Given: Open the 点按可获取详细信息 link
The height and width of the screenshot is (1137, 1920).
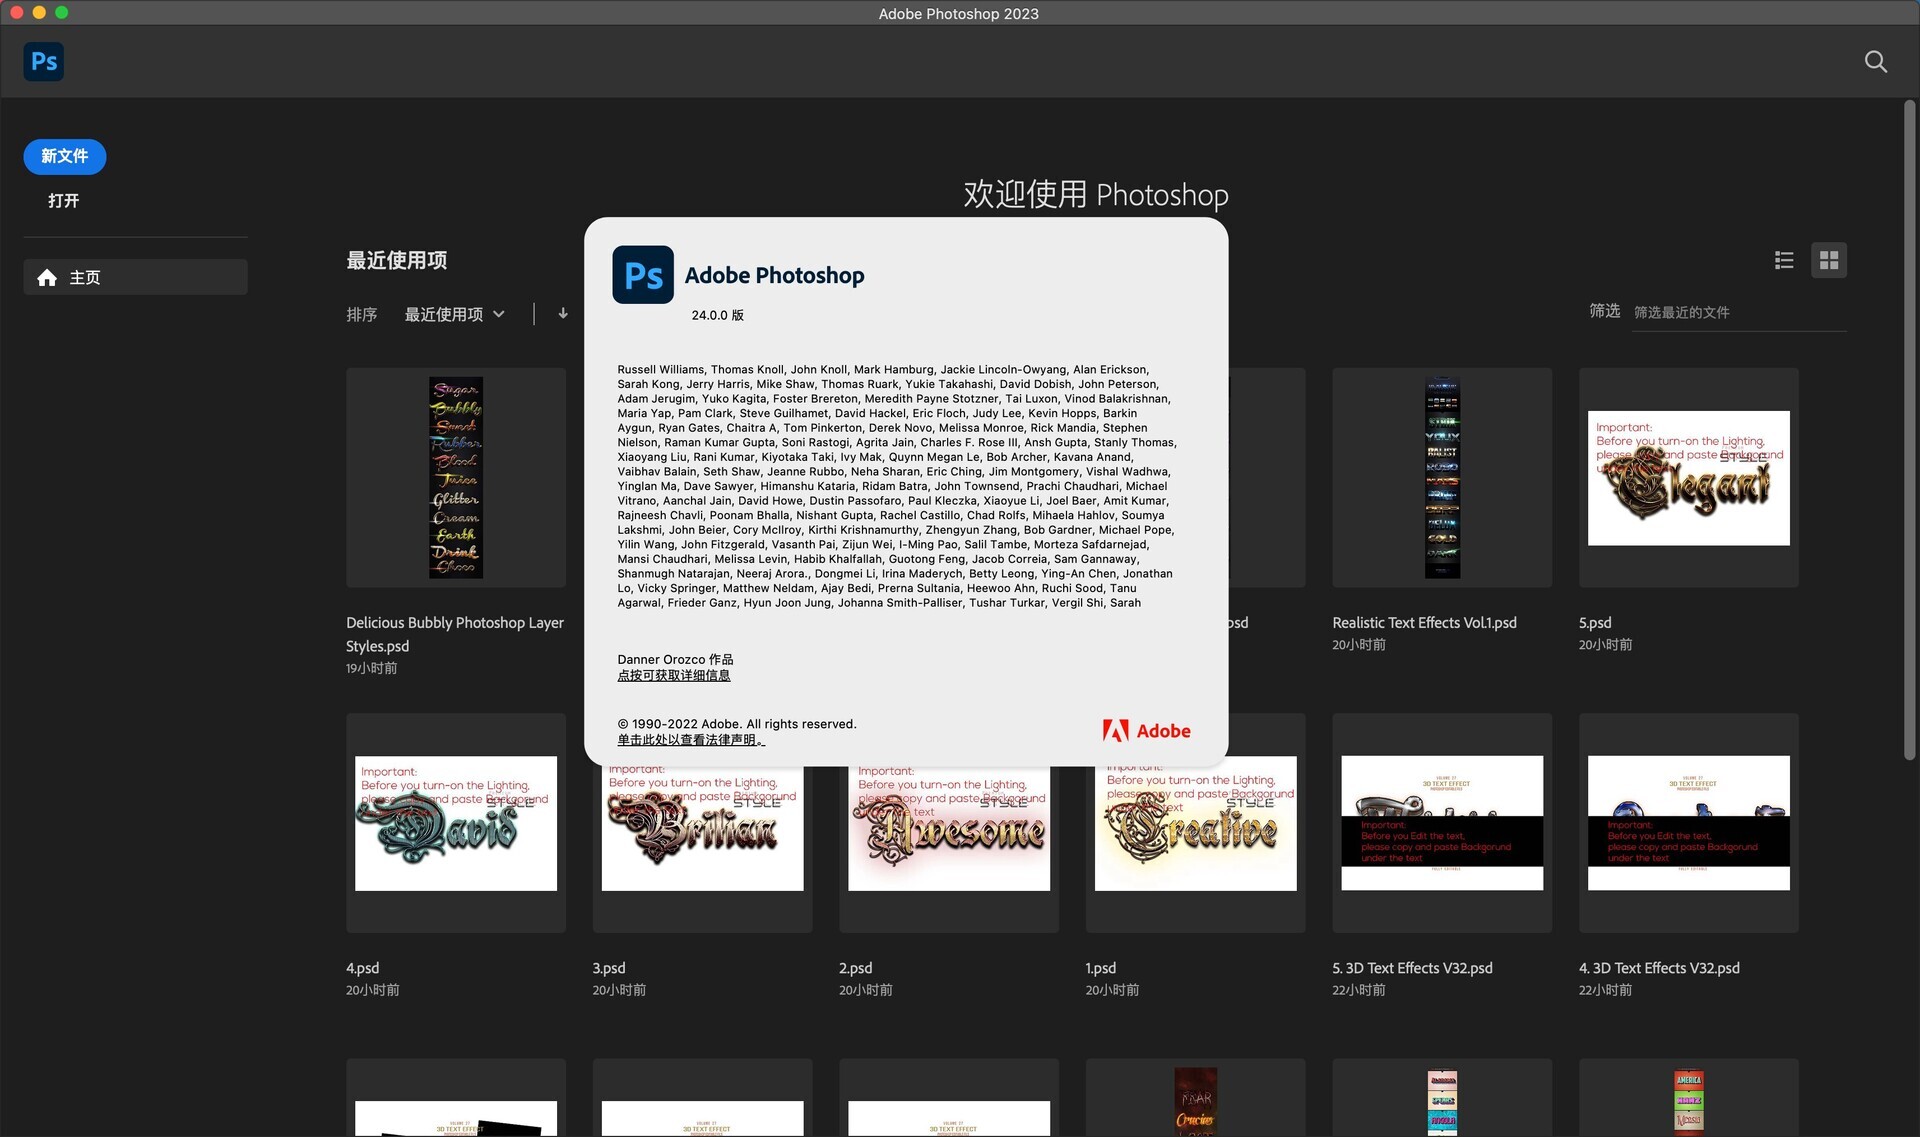Looking at the screenshot, I should pyautogui.click(x=674, y=675).
